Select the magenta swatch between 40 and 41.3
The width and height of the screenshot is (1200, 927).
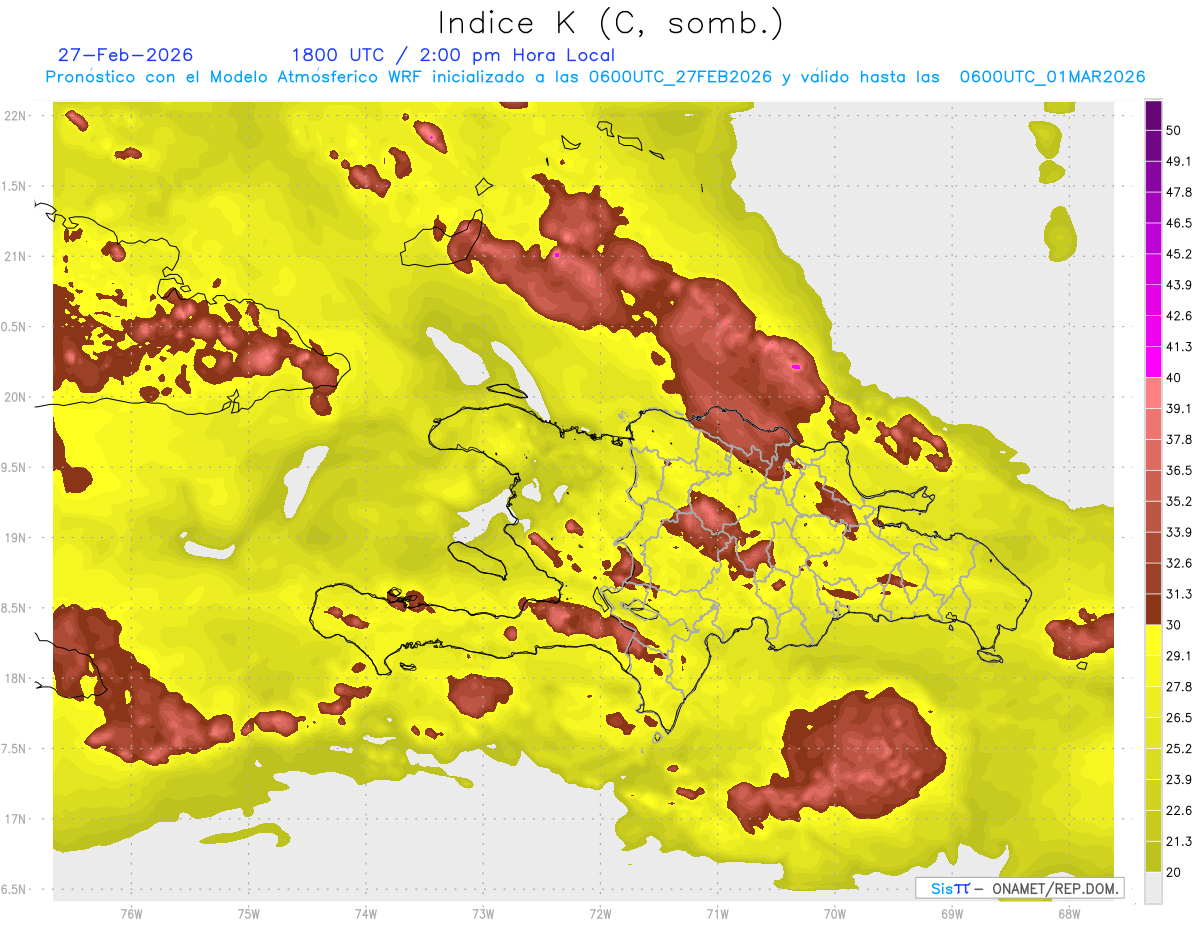point(1153,362)
